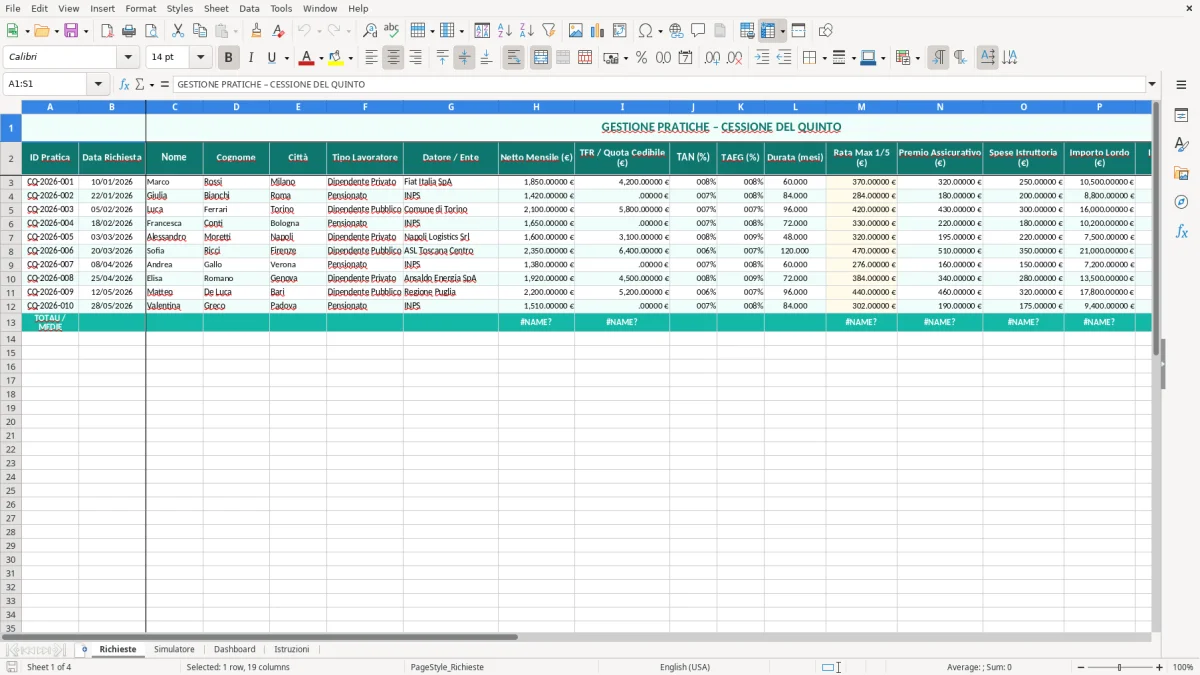This screenshot has height=675, width=1200.
Task: Click the 100% zoom level
Action: (x=1183, y=667)
